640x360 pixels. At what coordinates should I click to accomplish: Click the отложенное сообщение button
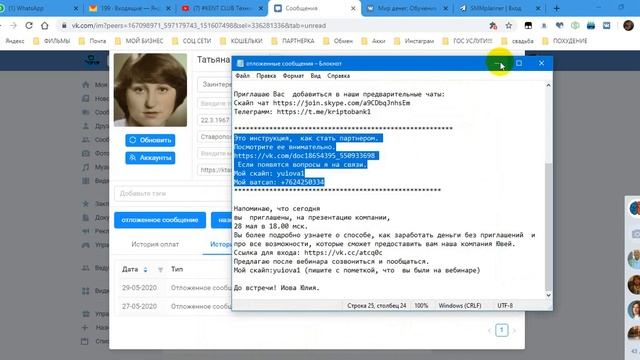click(x=160, y=220)
